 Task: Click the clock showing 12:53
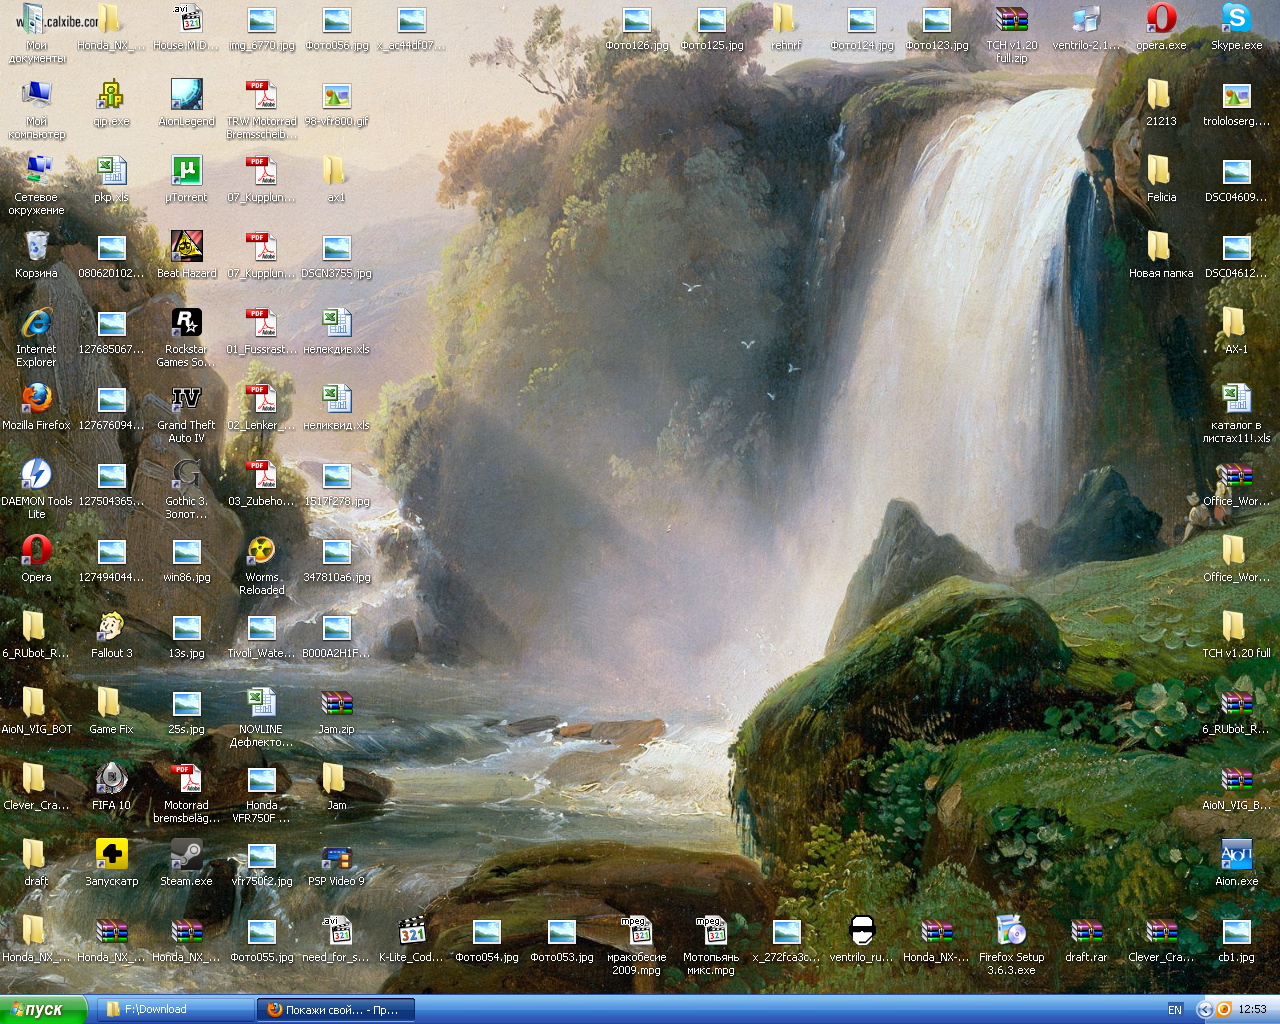point(1252,1010)
